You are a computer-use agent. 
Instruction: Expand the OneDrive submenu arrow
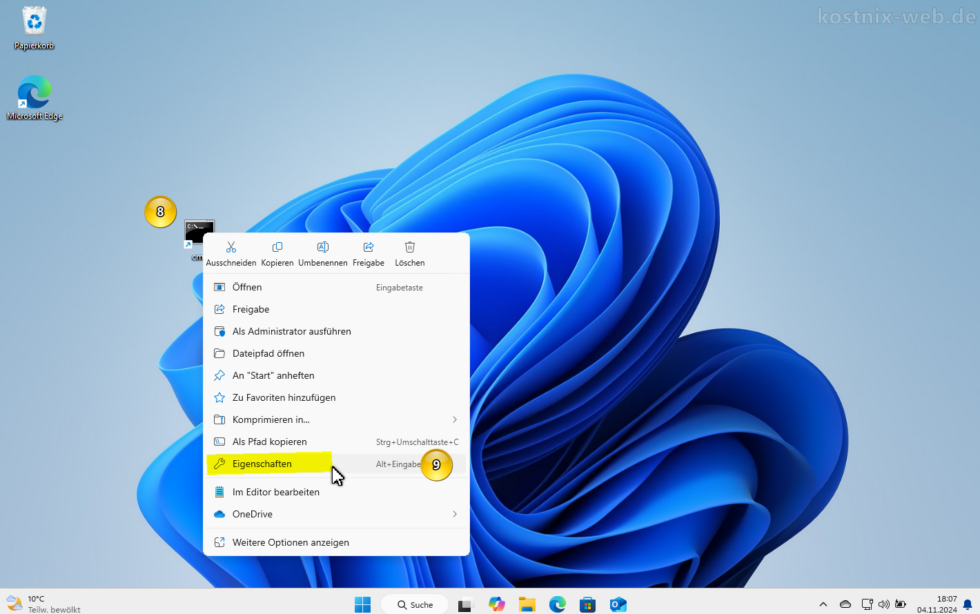point(454,514)
